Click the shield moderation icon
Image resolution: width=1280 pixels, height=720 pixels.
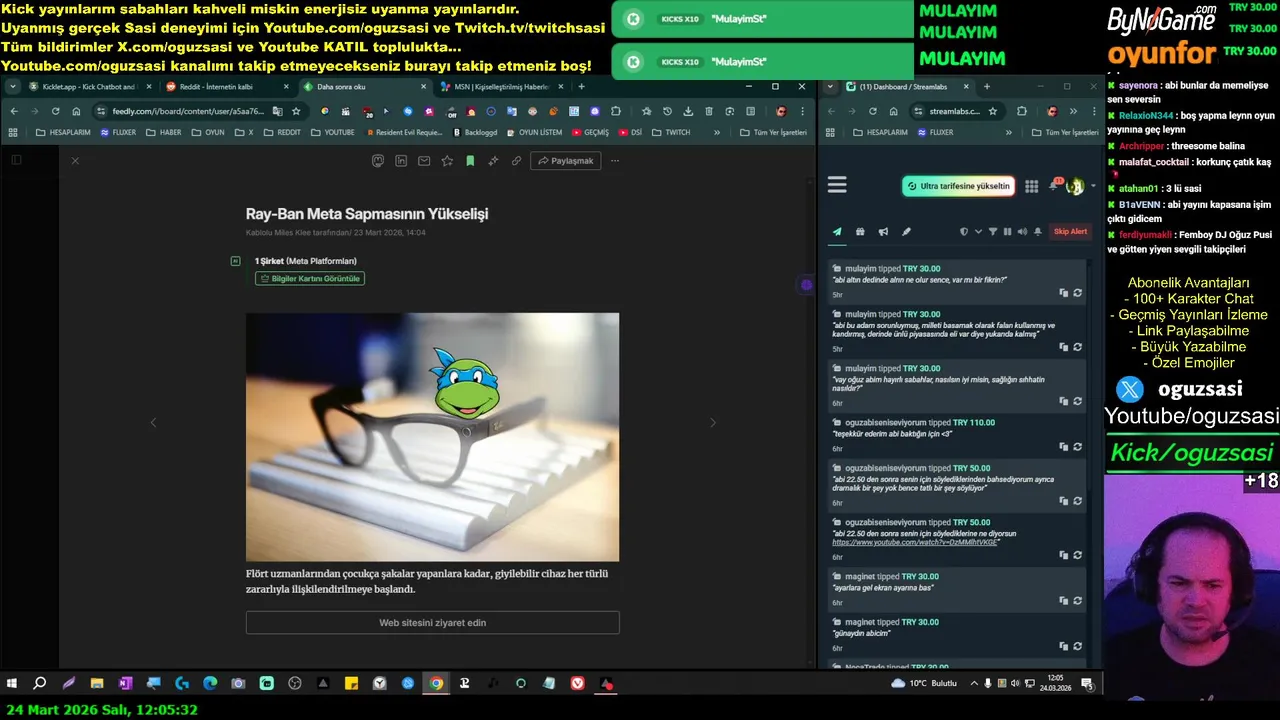pyautogui.click(x=964, y=232)
